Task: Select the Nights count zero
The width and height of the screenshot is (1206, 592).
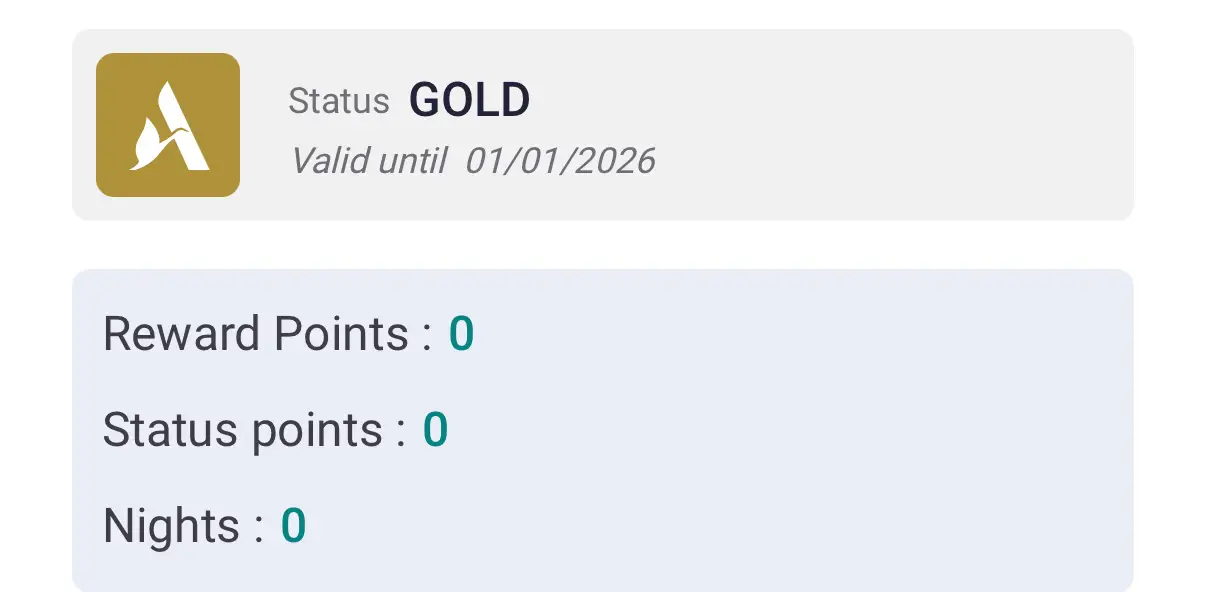Action: point(293,526)
